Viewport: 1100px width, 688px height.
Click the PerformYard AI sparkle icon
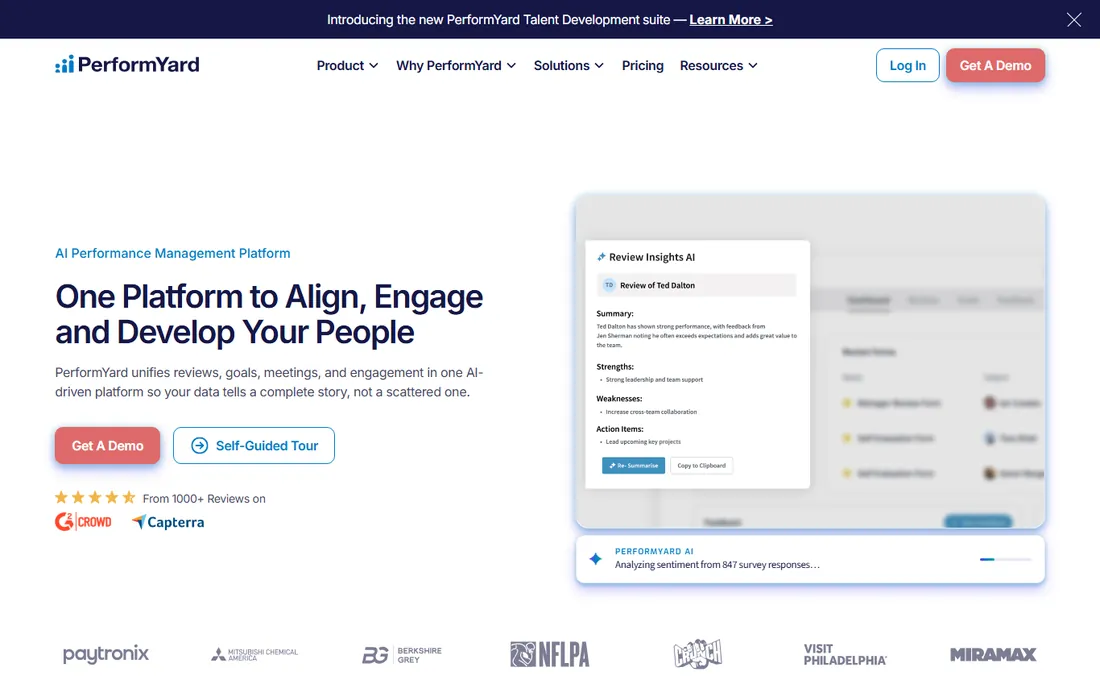click(x=596, y=558)
